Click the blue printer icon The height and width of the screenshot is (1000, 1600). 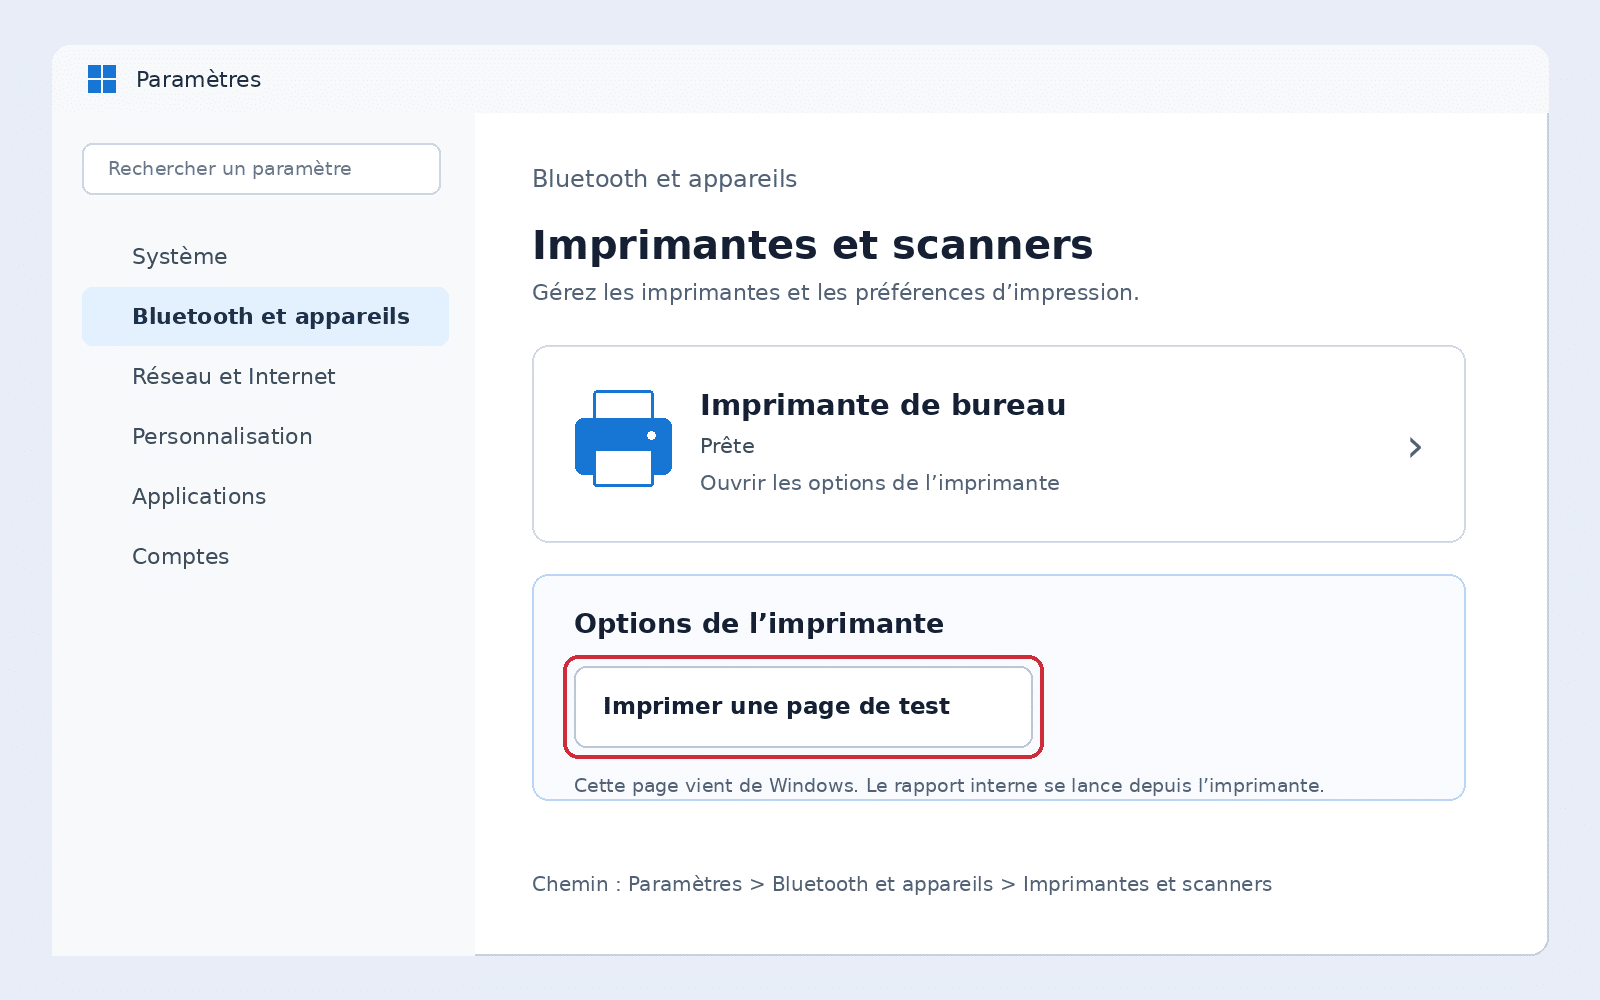point(623,438)
